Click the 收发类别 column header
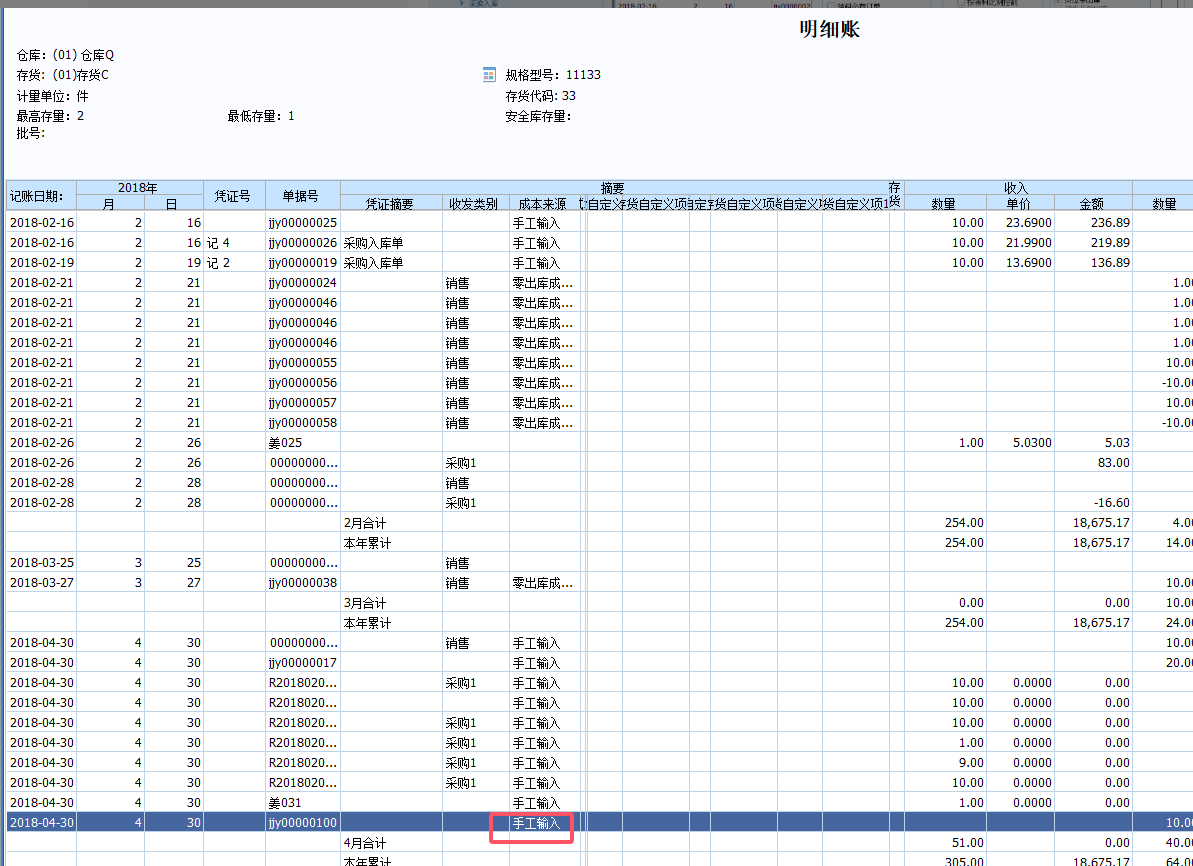Image resolution: width=1193 pixels, height=866 pixels. tap(475, 203)
